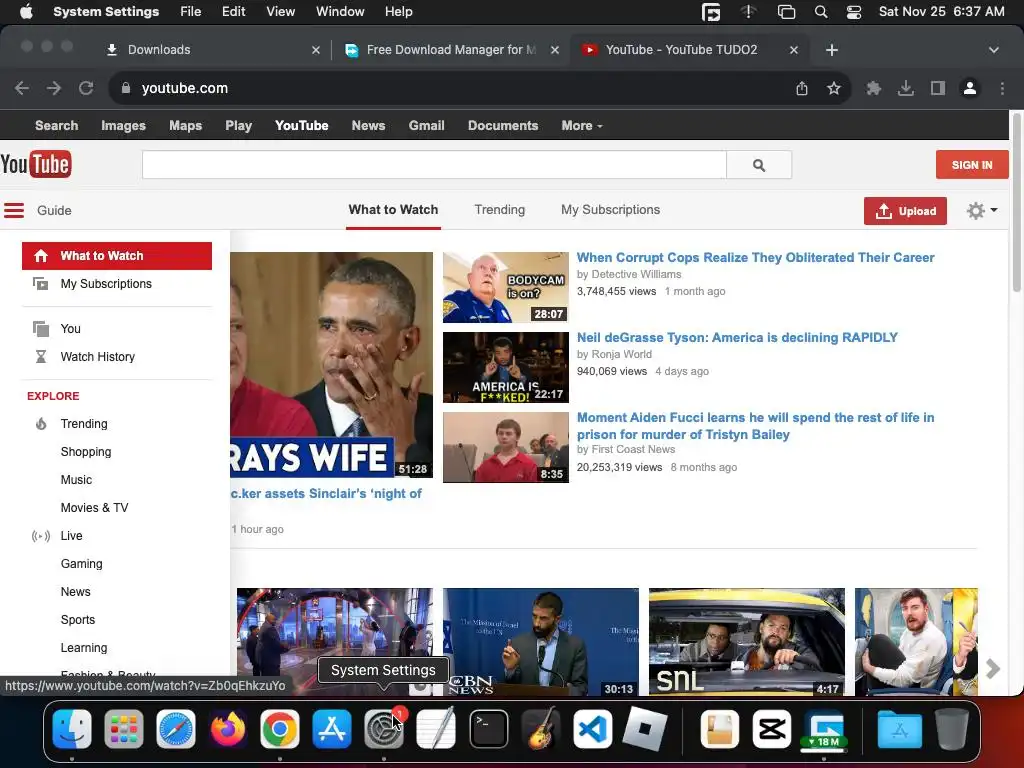Viewport: 1024px width, 768px height.
Task: Close the Free Download Manager tab
Action: coord(554,50)
